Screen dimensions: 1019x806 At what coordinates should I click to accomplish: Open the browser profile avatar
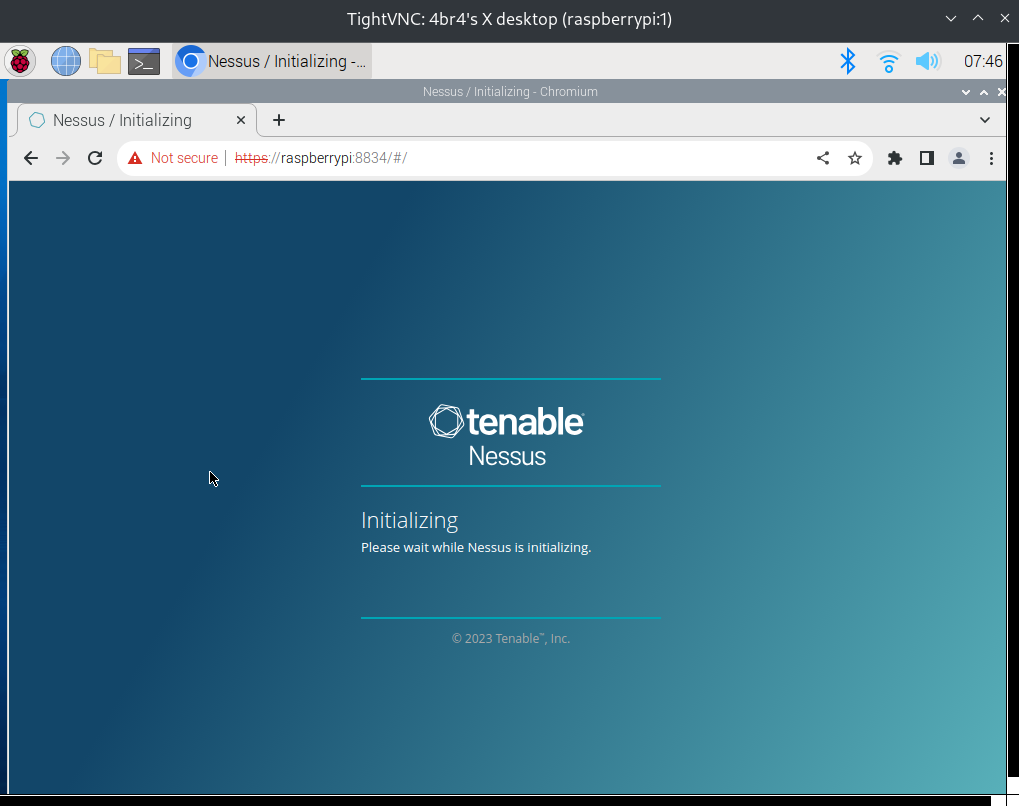tap(958, 158)
